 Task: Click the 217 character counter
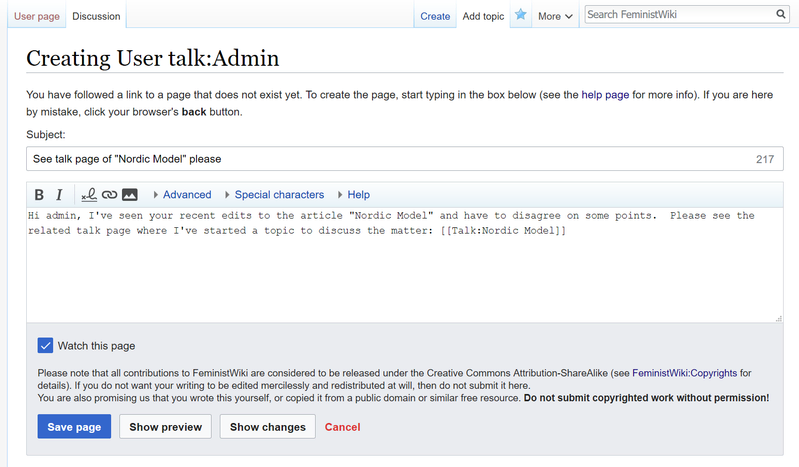[765, 159]
